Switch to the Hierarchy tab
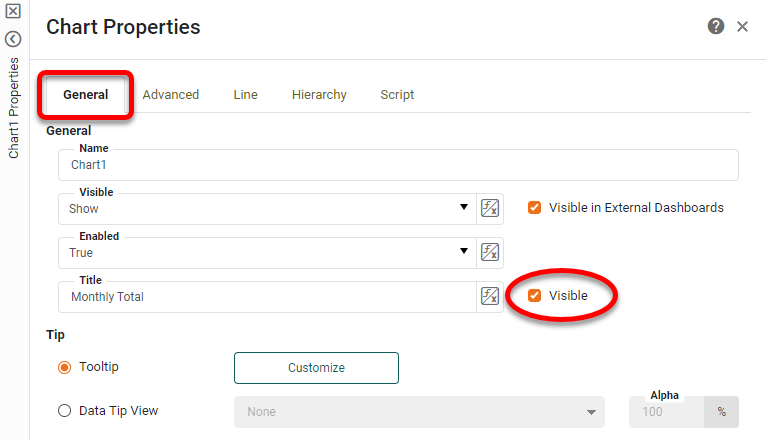Viewport: 766px width, 440px height. [319, 95]
